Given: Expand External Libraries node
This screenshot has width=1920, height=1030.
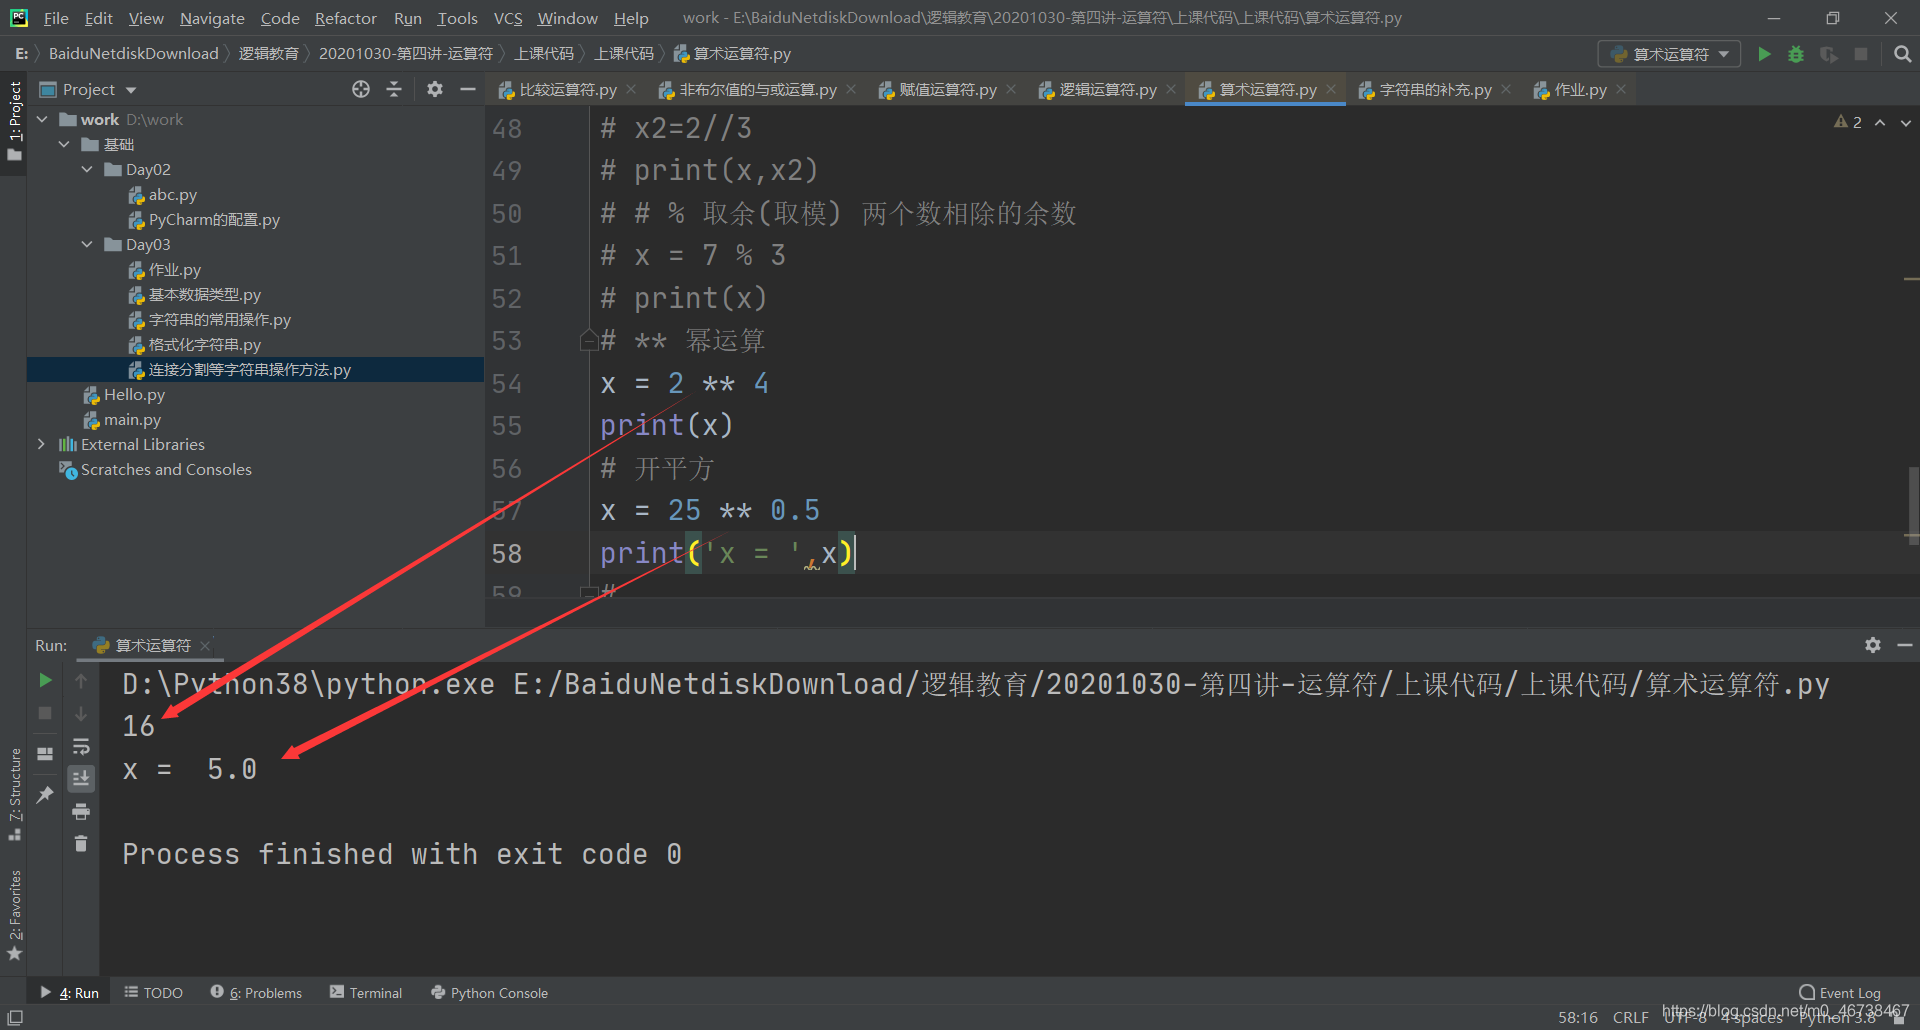Looking at the screenshot, I should [41, 444].
